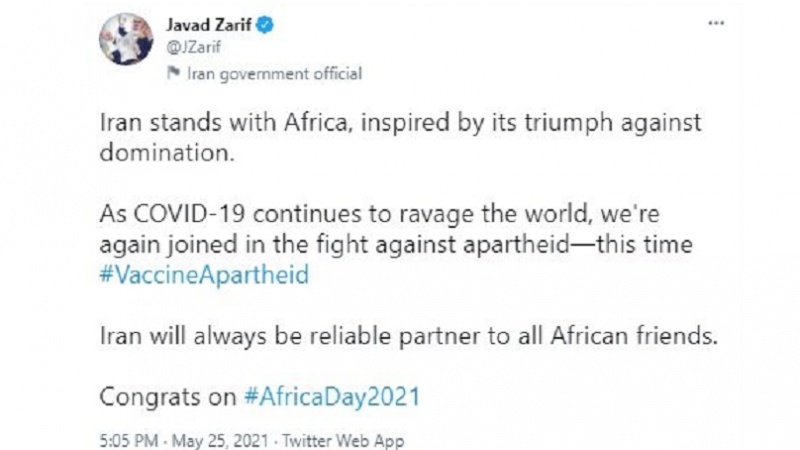Click the May 25, 2021 date

(220, 440)
